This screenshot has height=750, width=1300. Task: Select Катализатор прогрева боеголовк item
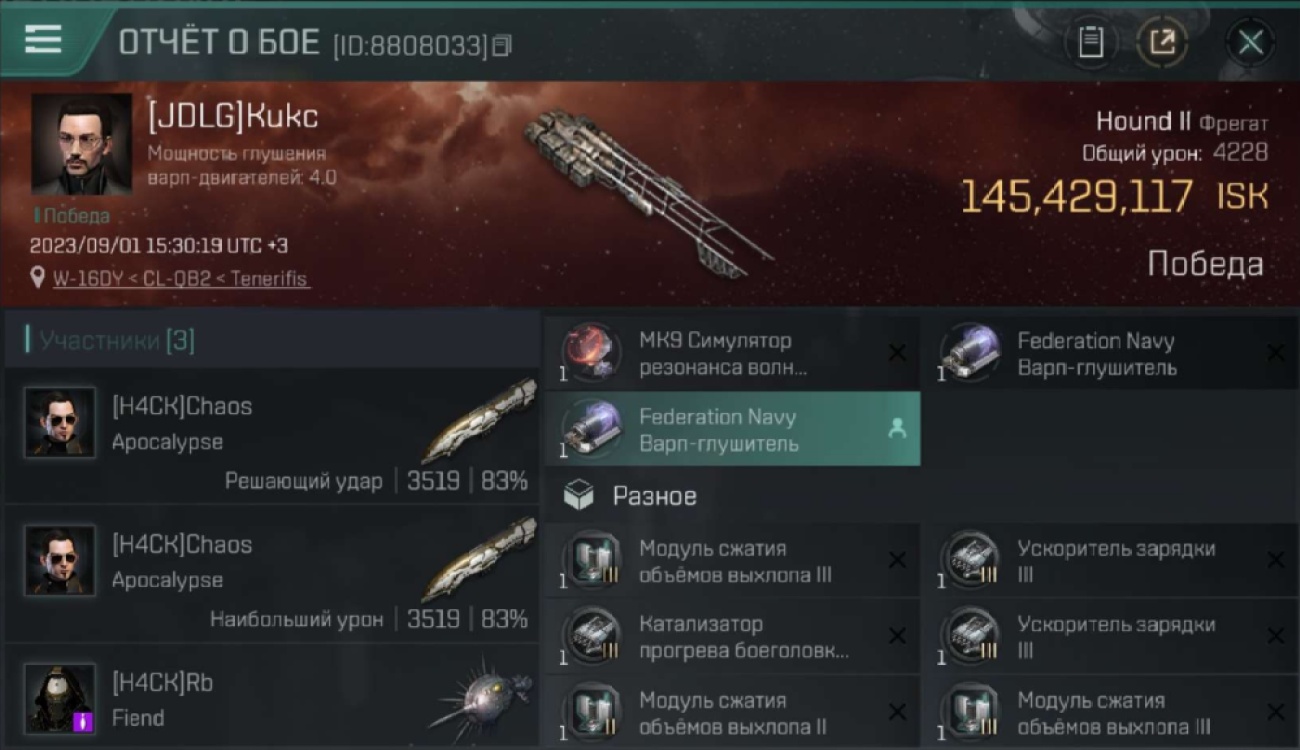coord(732,637)
